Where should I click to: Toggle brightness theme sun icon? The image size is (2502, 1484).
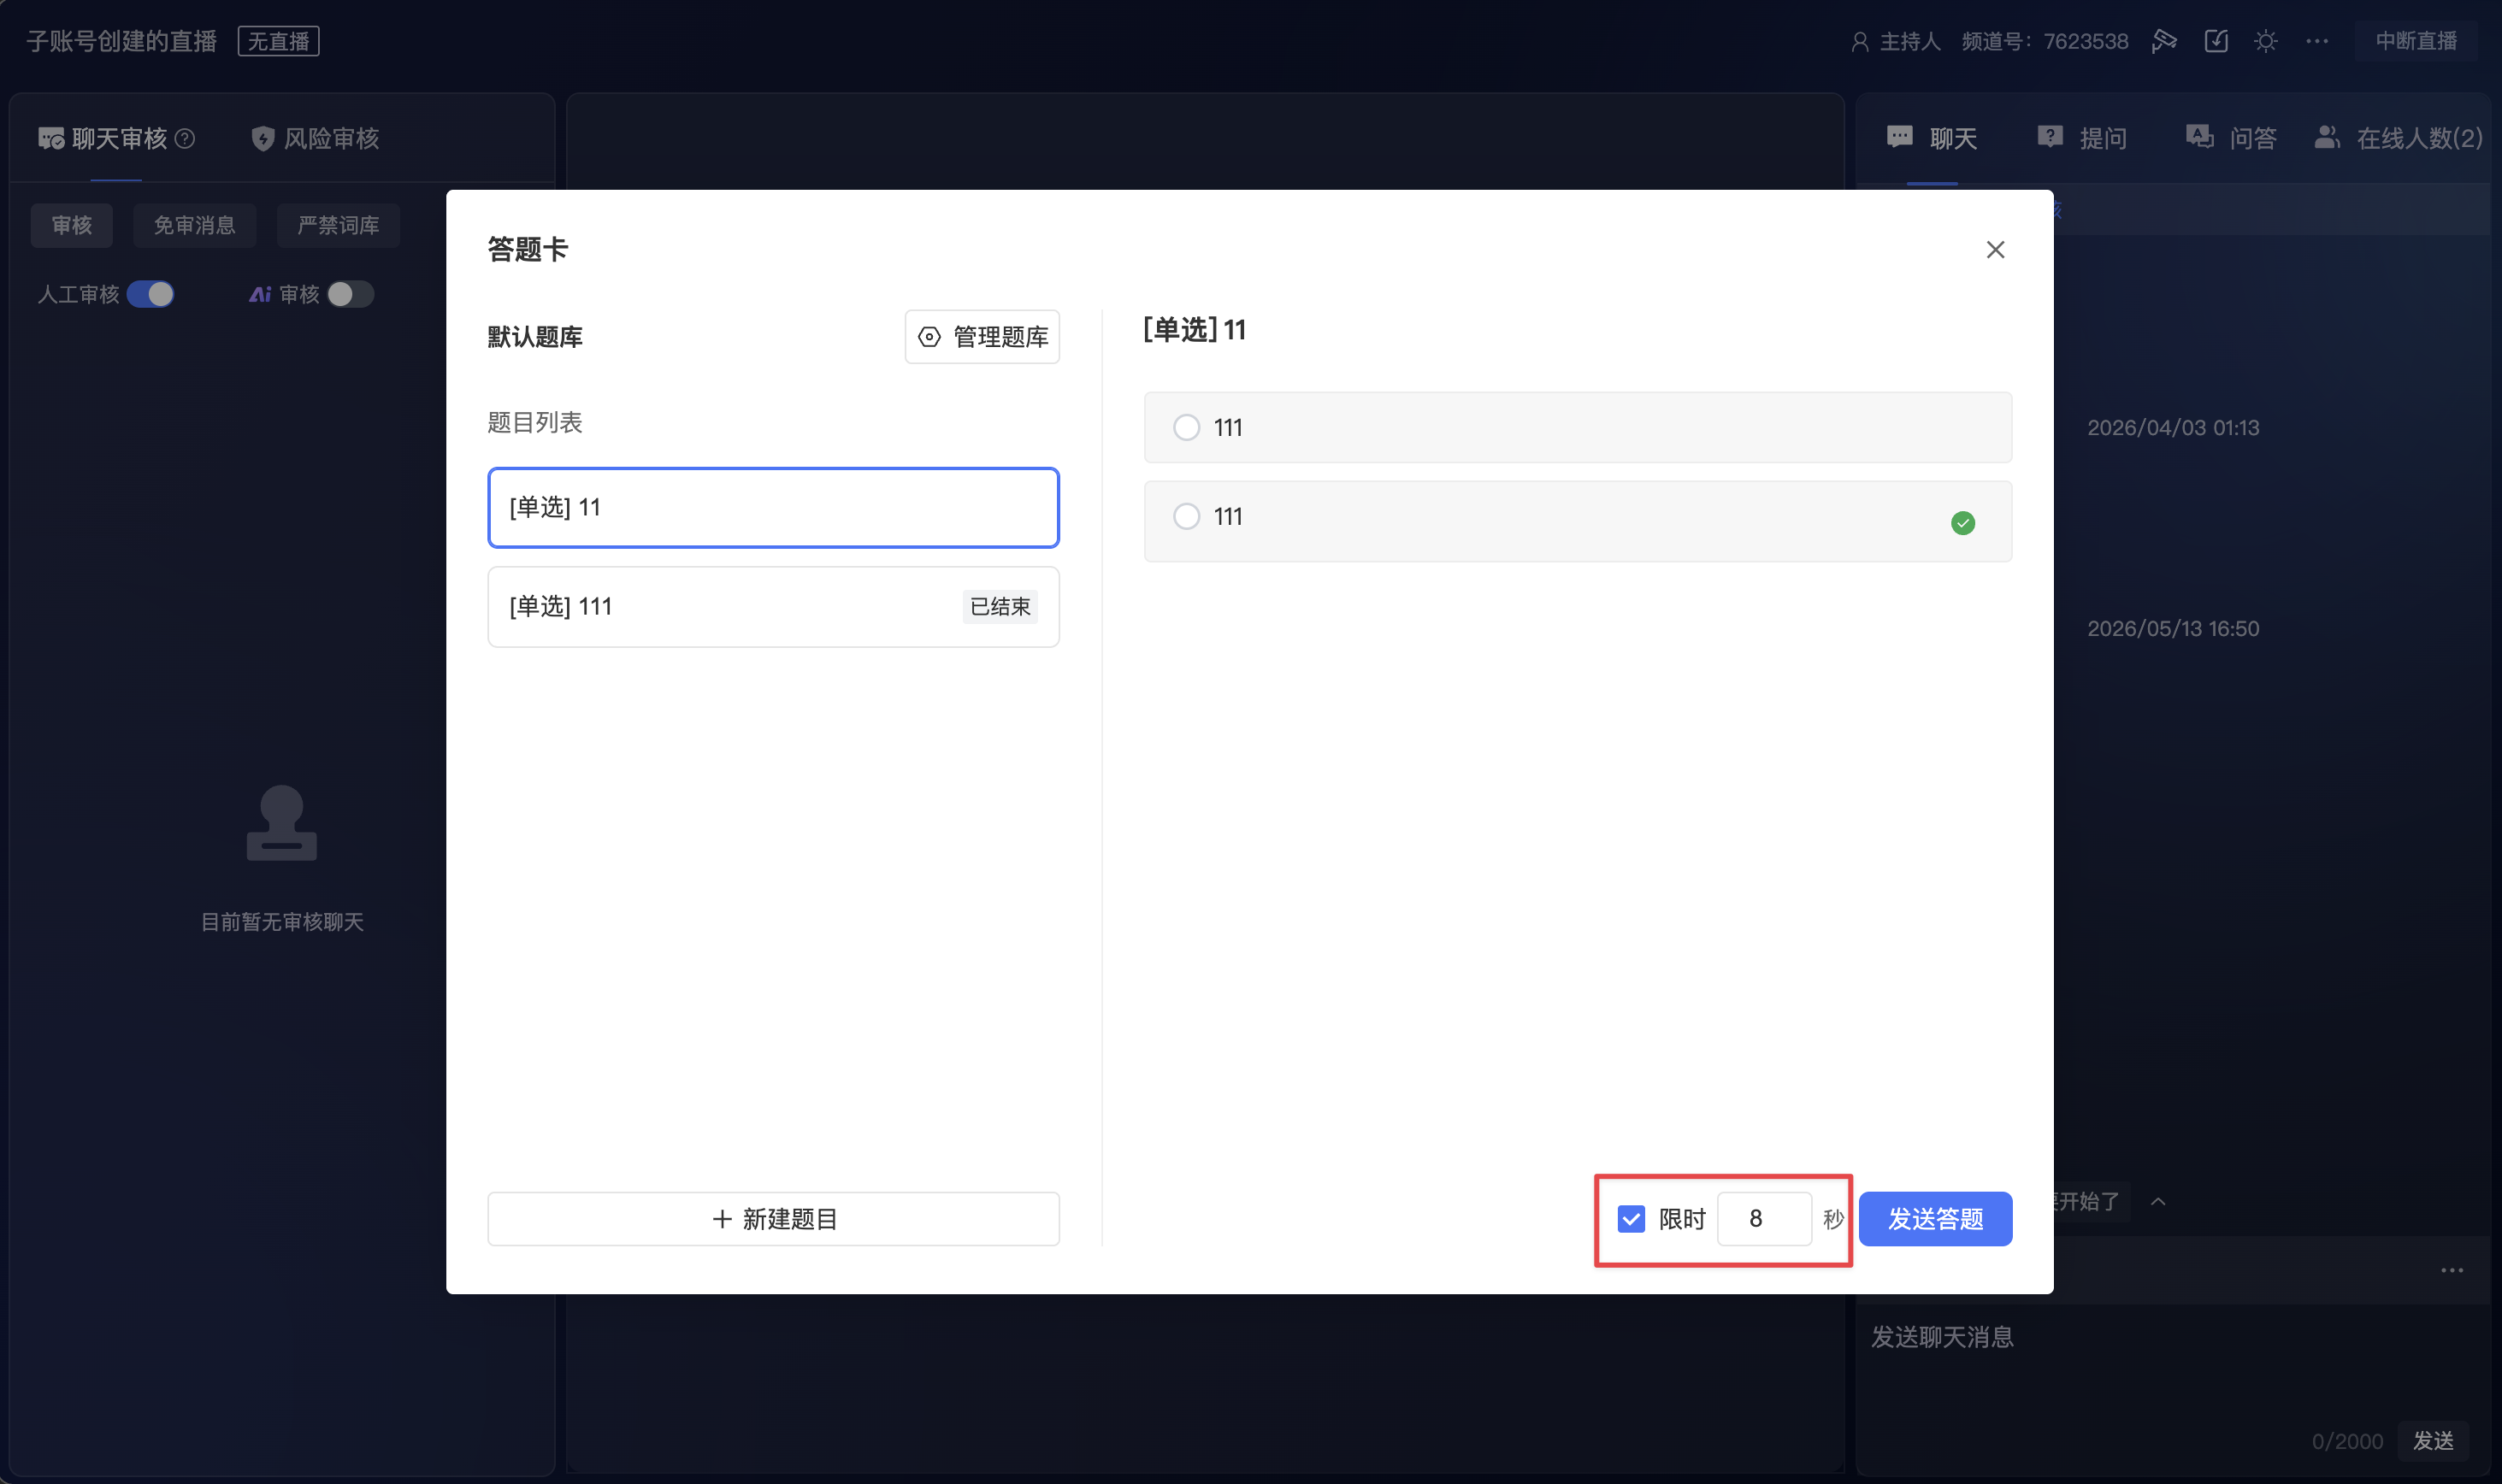pos(2266,41)
